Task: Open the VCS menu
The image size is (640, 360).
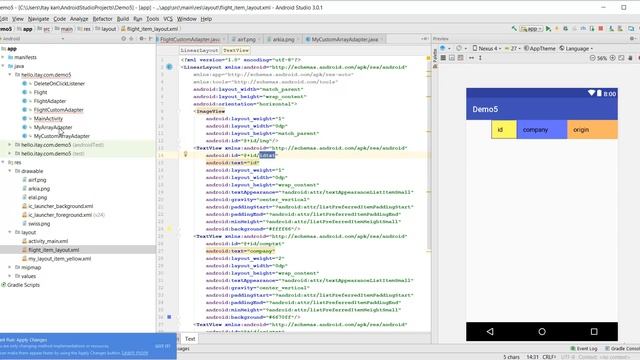Action: [168, 19]
